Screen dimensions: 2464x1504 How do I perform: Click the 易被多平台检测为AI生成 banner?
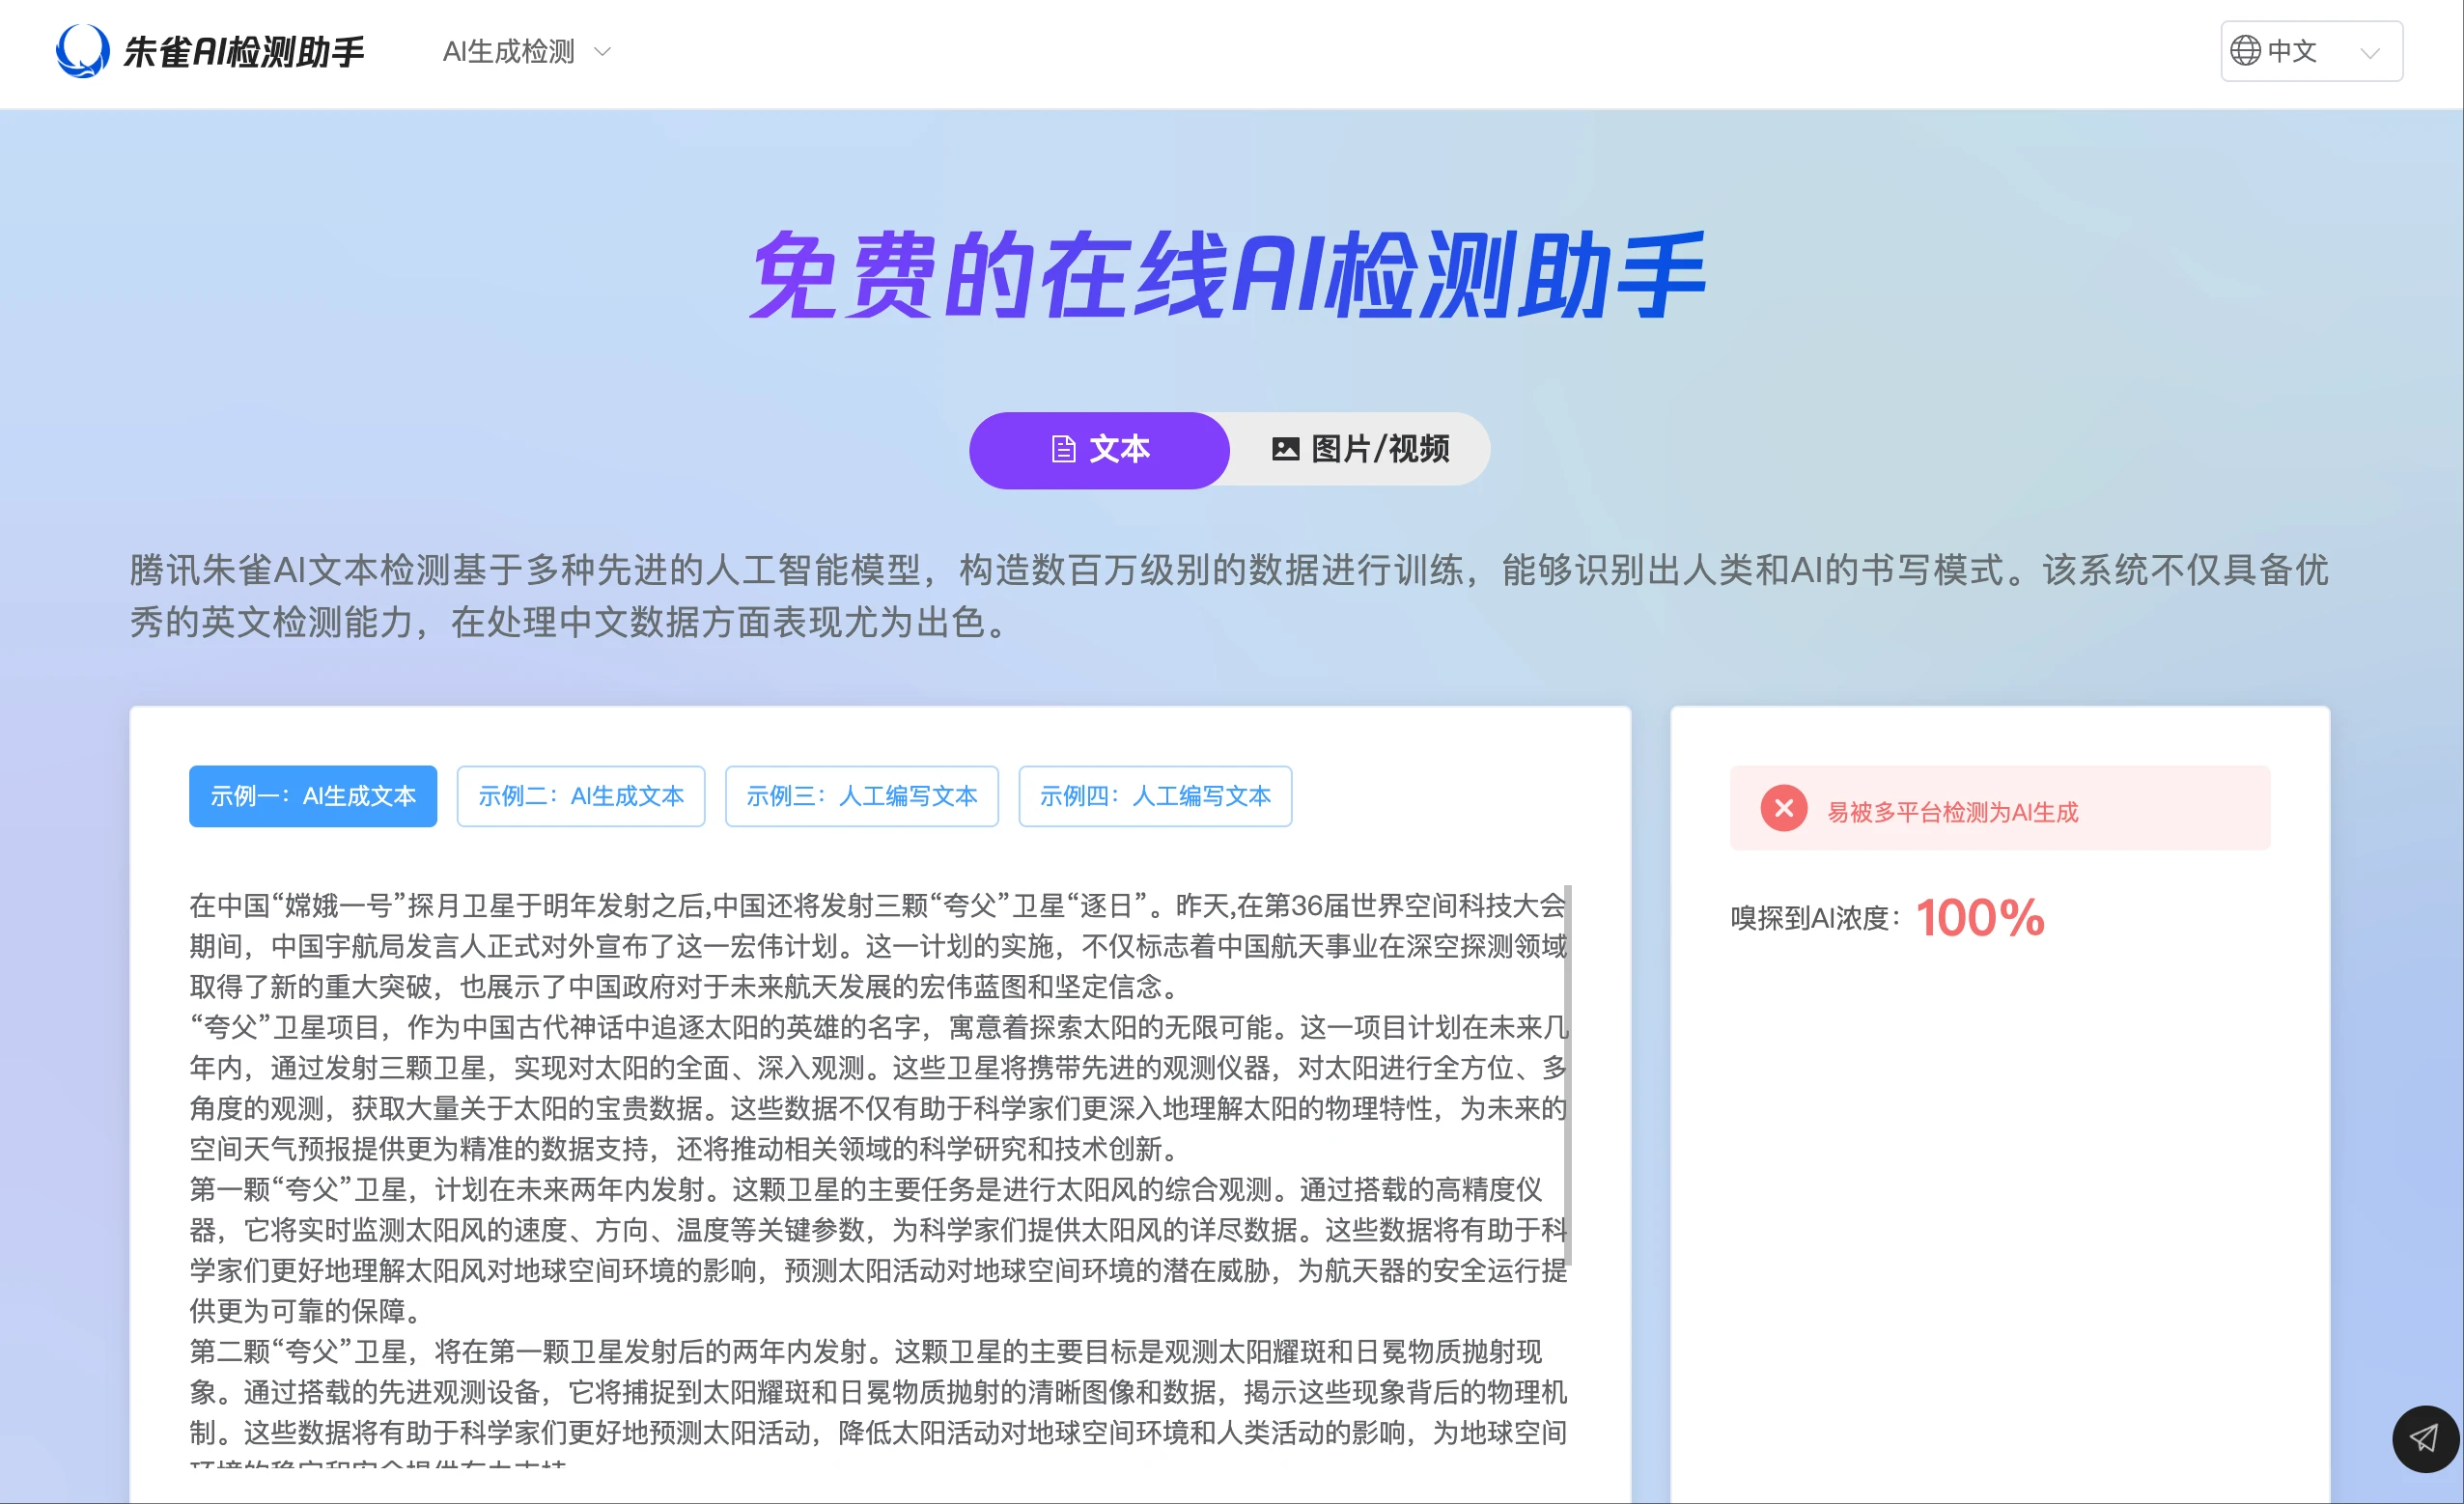pos(2000,807)
